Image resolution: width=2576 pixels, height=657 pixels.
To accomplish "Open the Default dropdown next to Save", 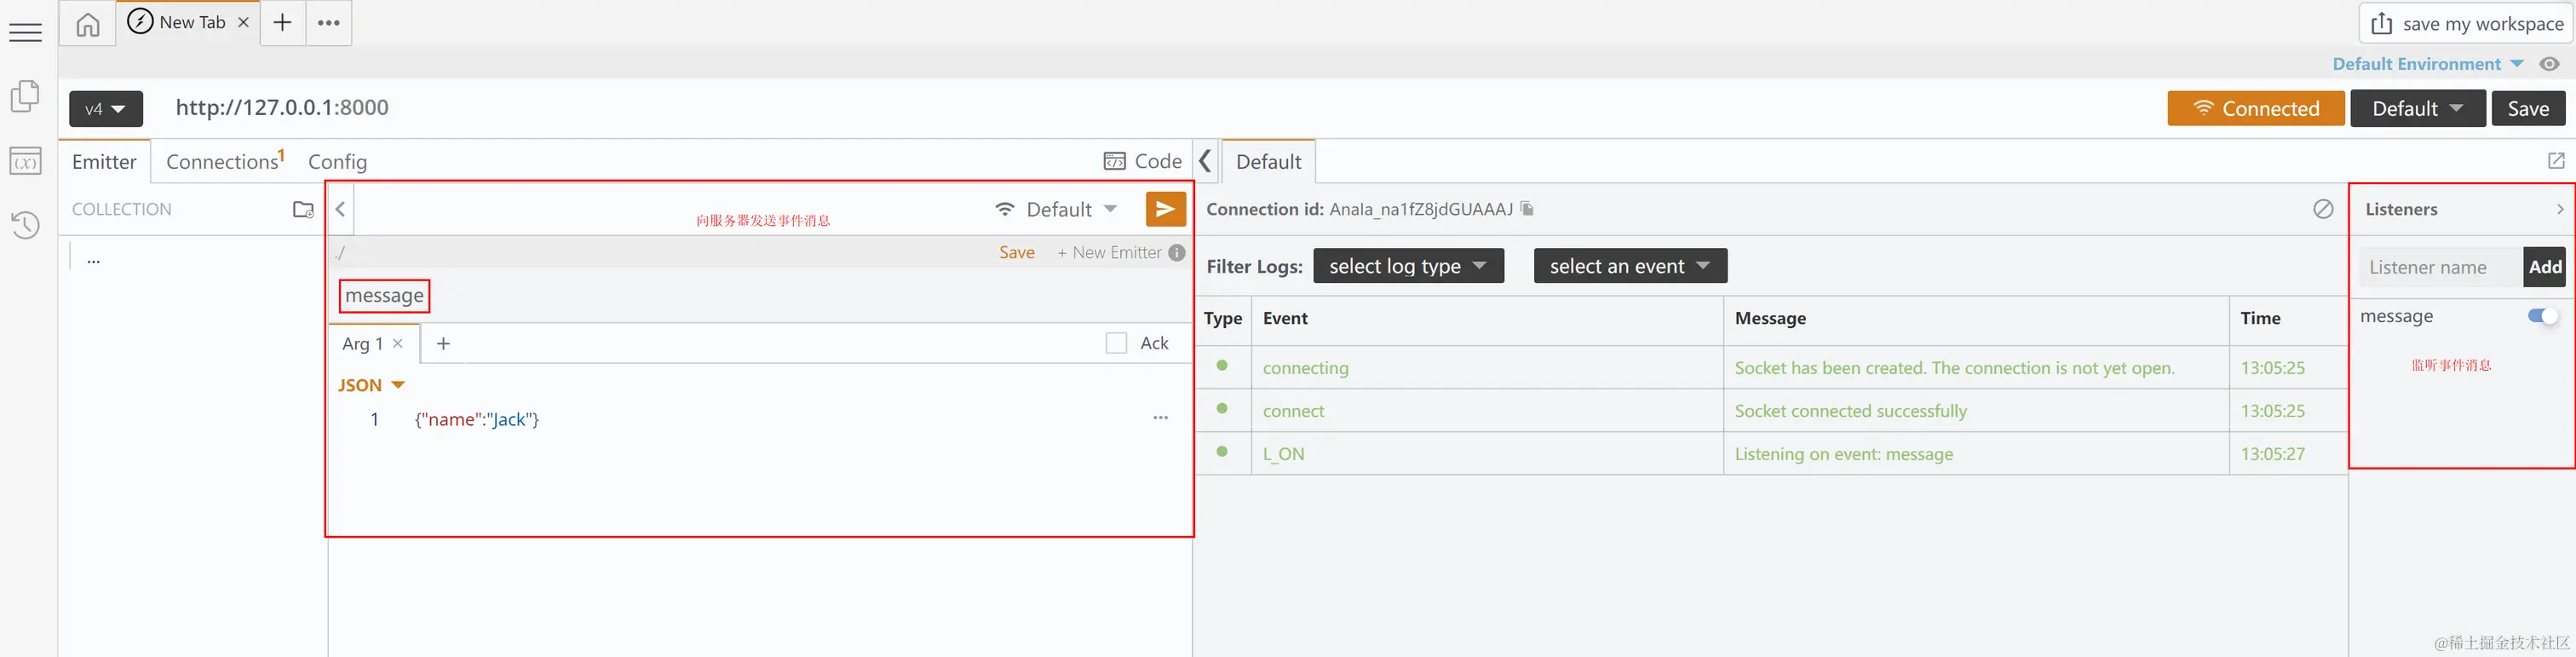I will coord(2417,108).
